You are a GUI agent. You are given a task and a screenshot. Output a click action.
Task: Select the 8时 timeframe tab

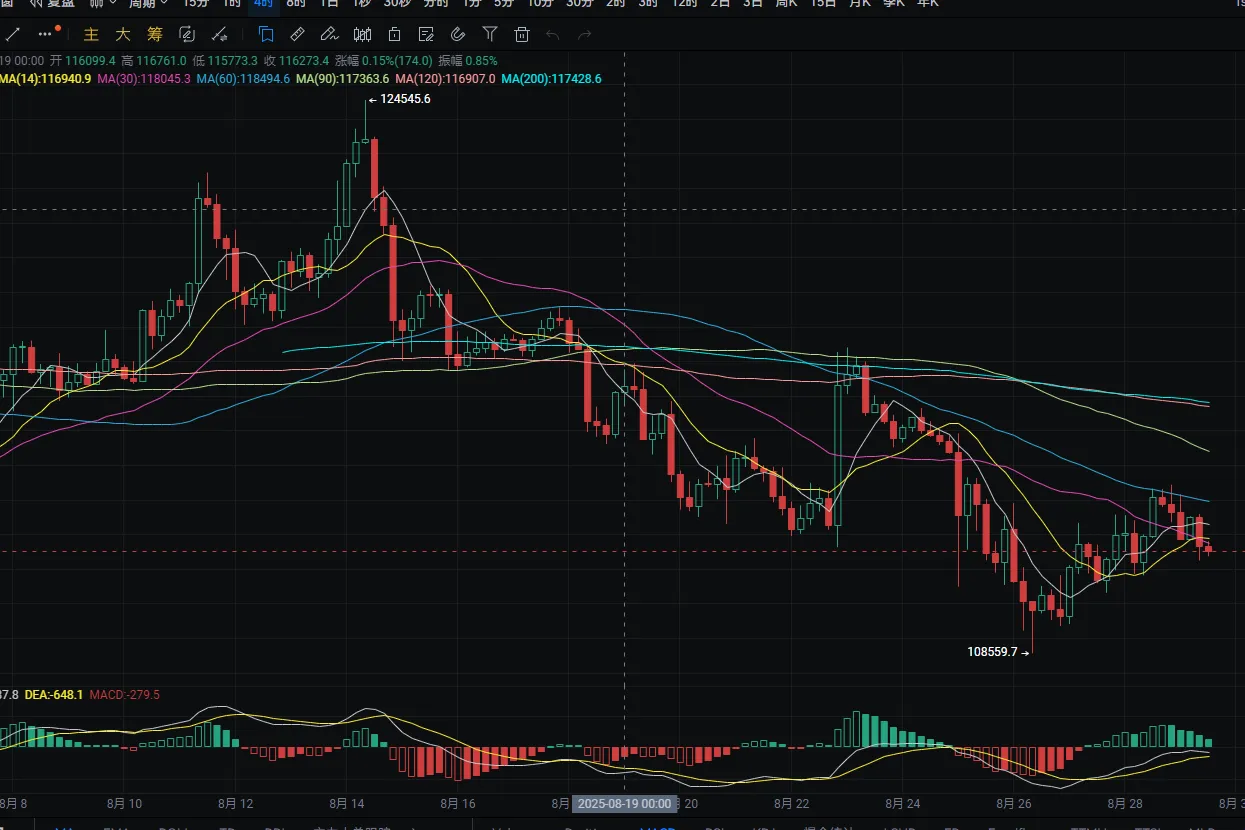[x=296, y=3]
